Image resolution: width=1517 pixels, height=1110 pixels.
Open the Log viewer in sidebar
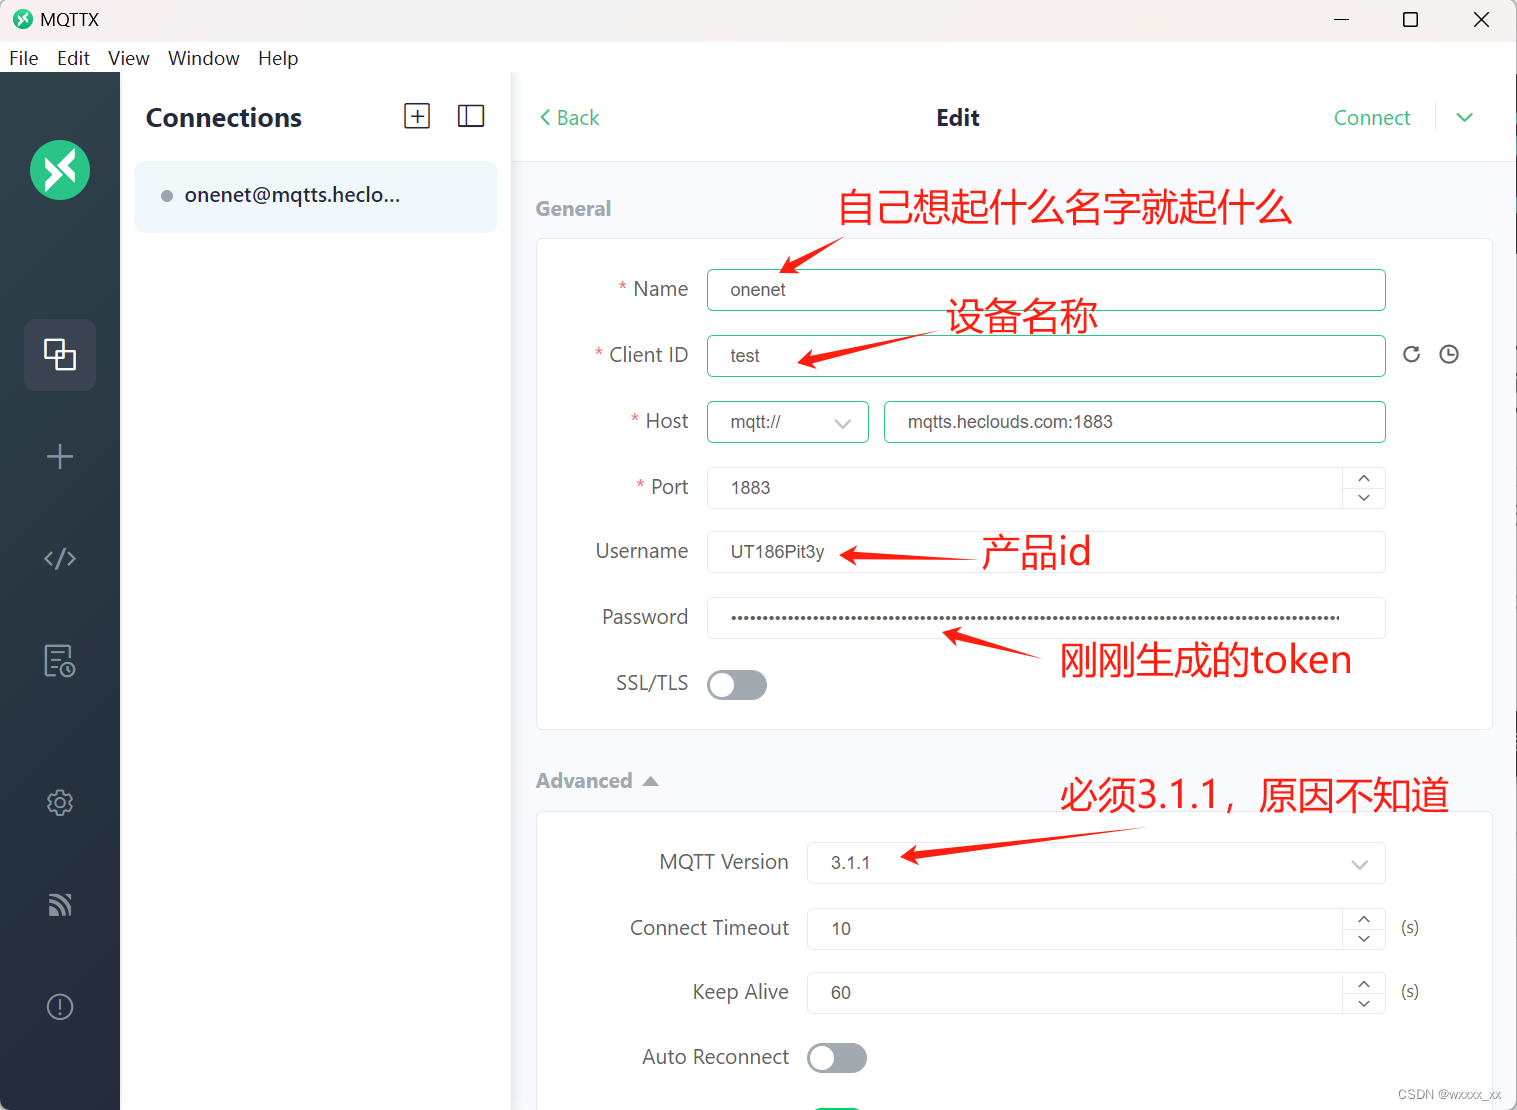point(60,660)
